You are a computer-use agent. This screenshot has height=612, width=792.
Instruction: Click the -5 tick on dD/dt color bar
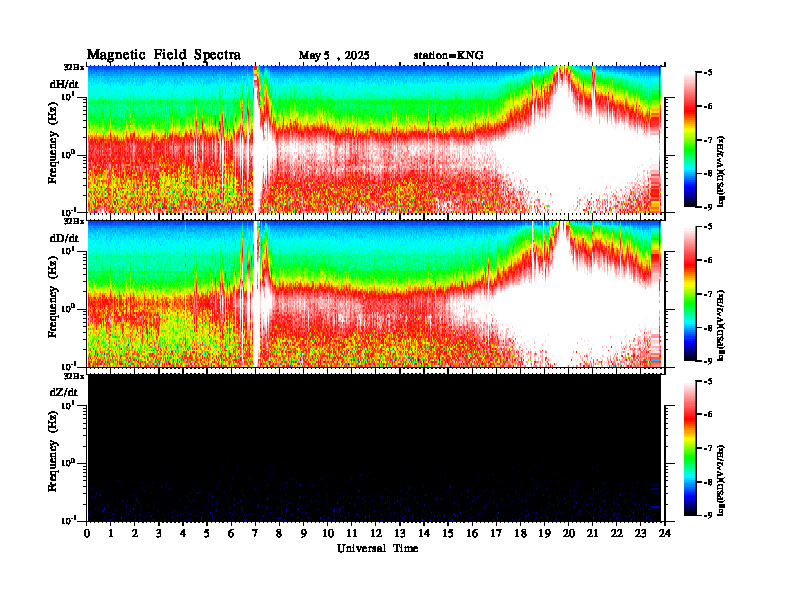708,227
